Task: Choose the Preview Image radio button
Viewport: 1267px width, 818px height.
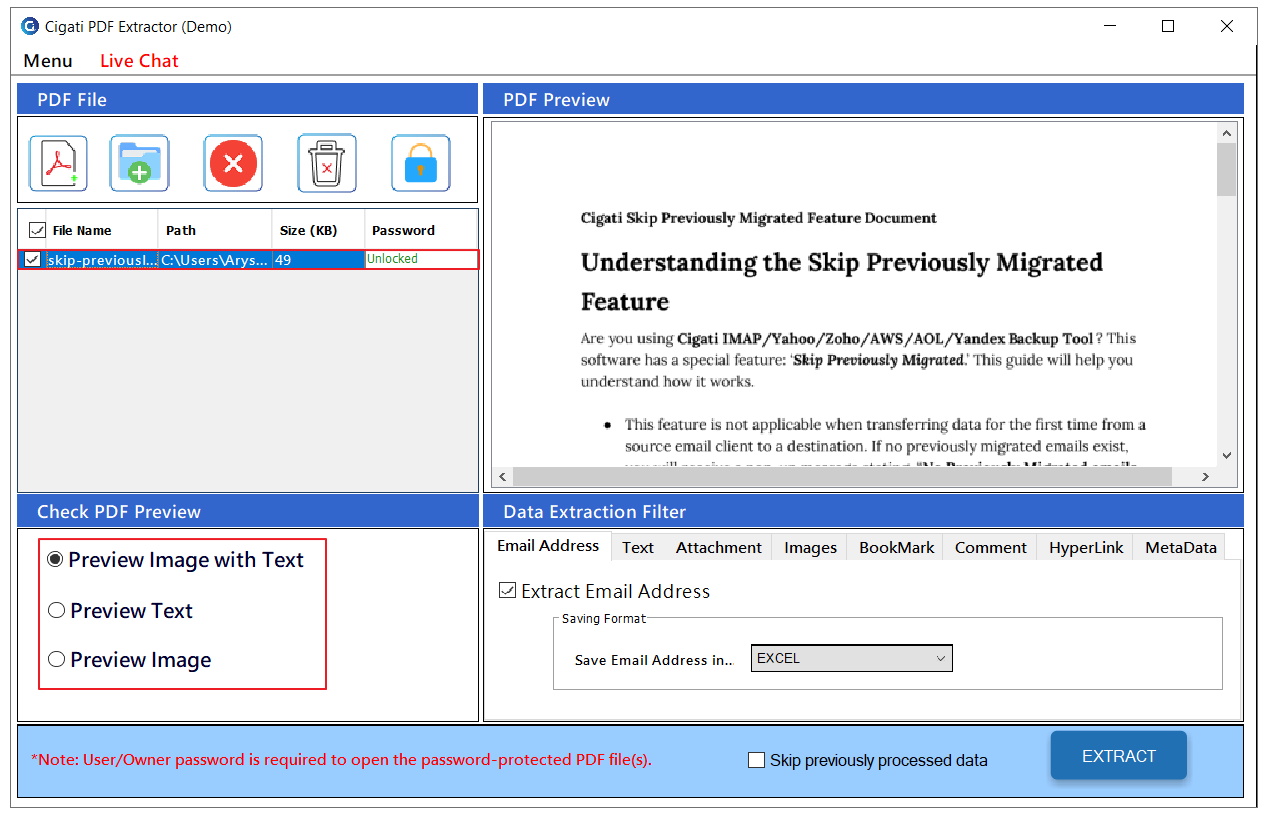Action: pyautogui.click(x=56, y=660)
